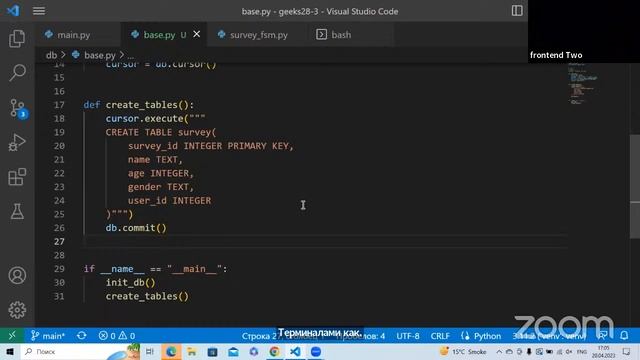
Task: Click the ENG language indicator in tray
Action: 582,352
